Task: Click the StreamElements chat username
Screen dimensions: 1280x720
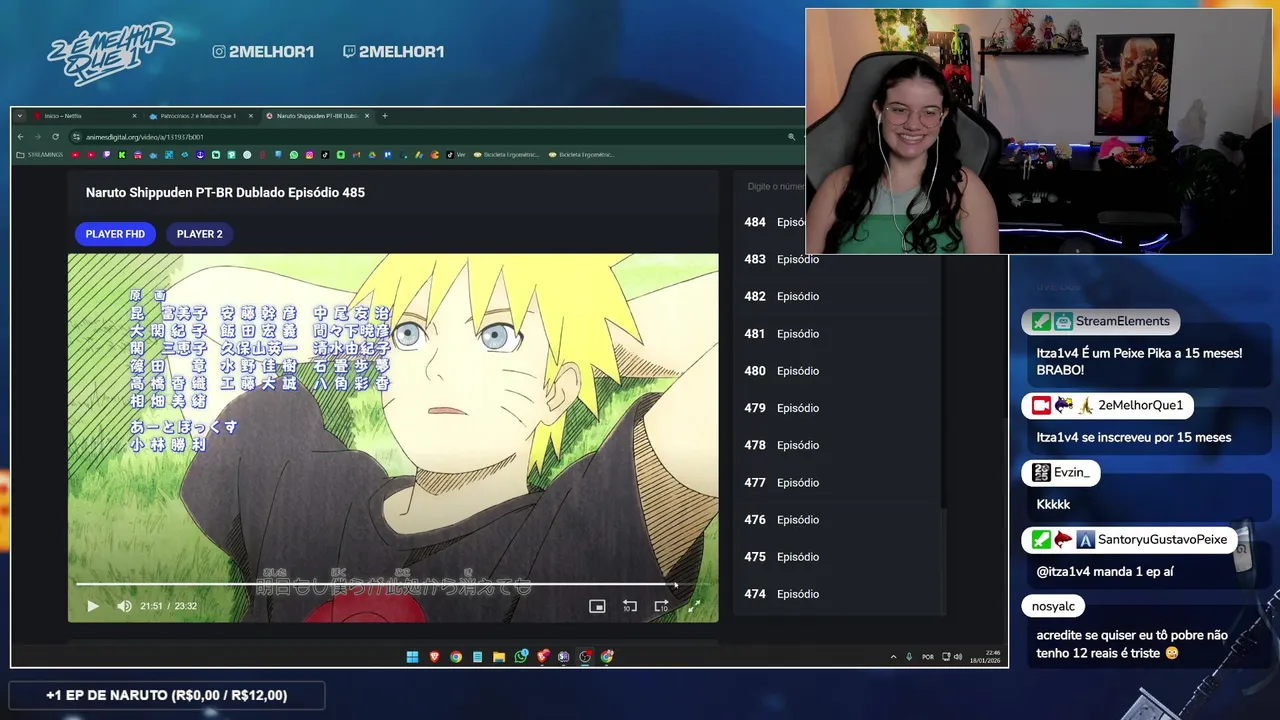Action: (1122, 321)
